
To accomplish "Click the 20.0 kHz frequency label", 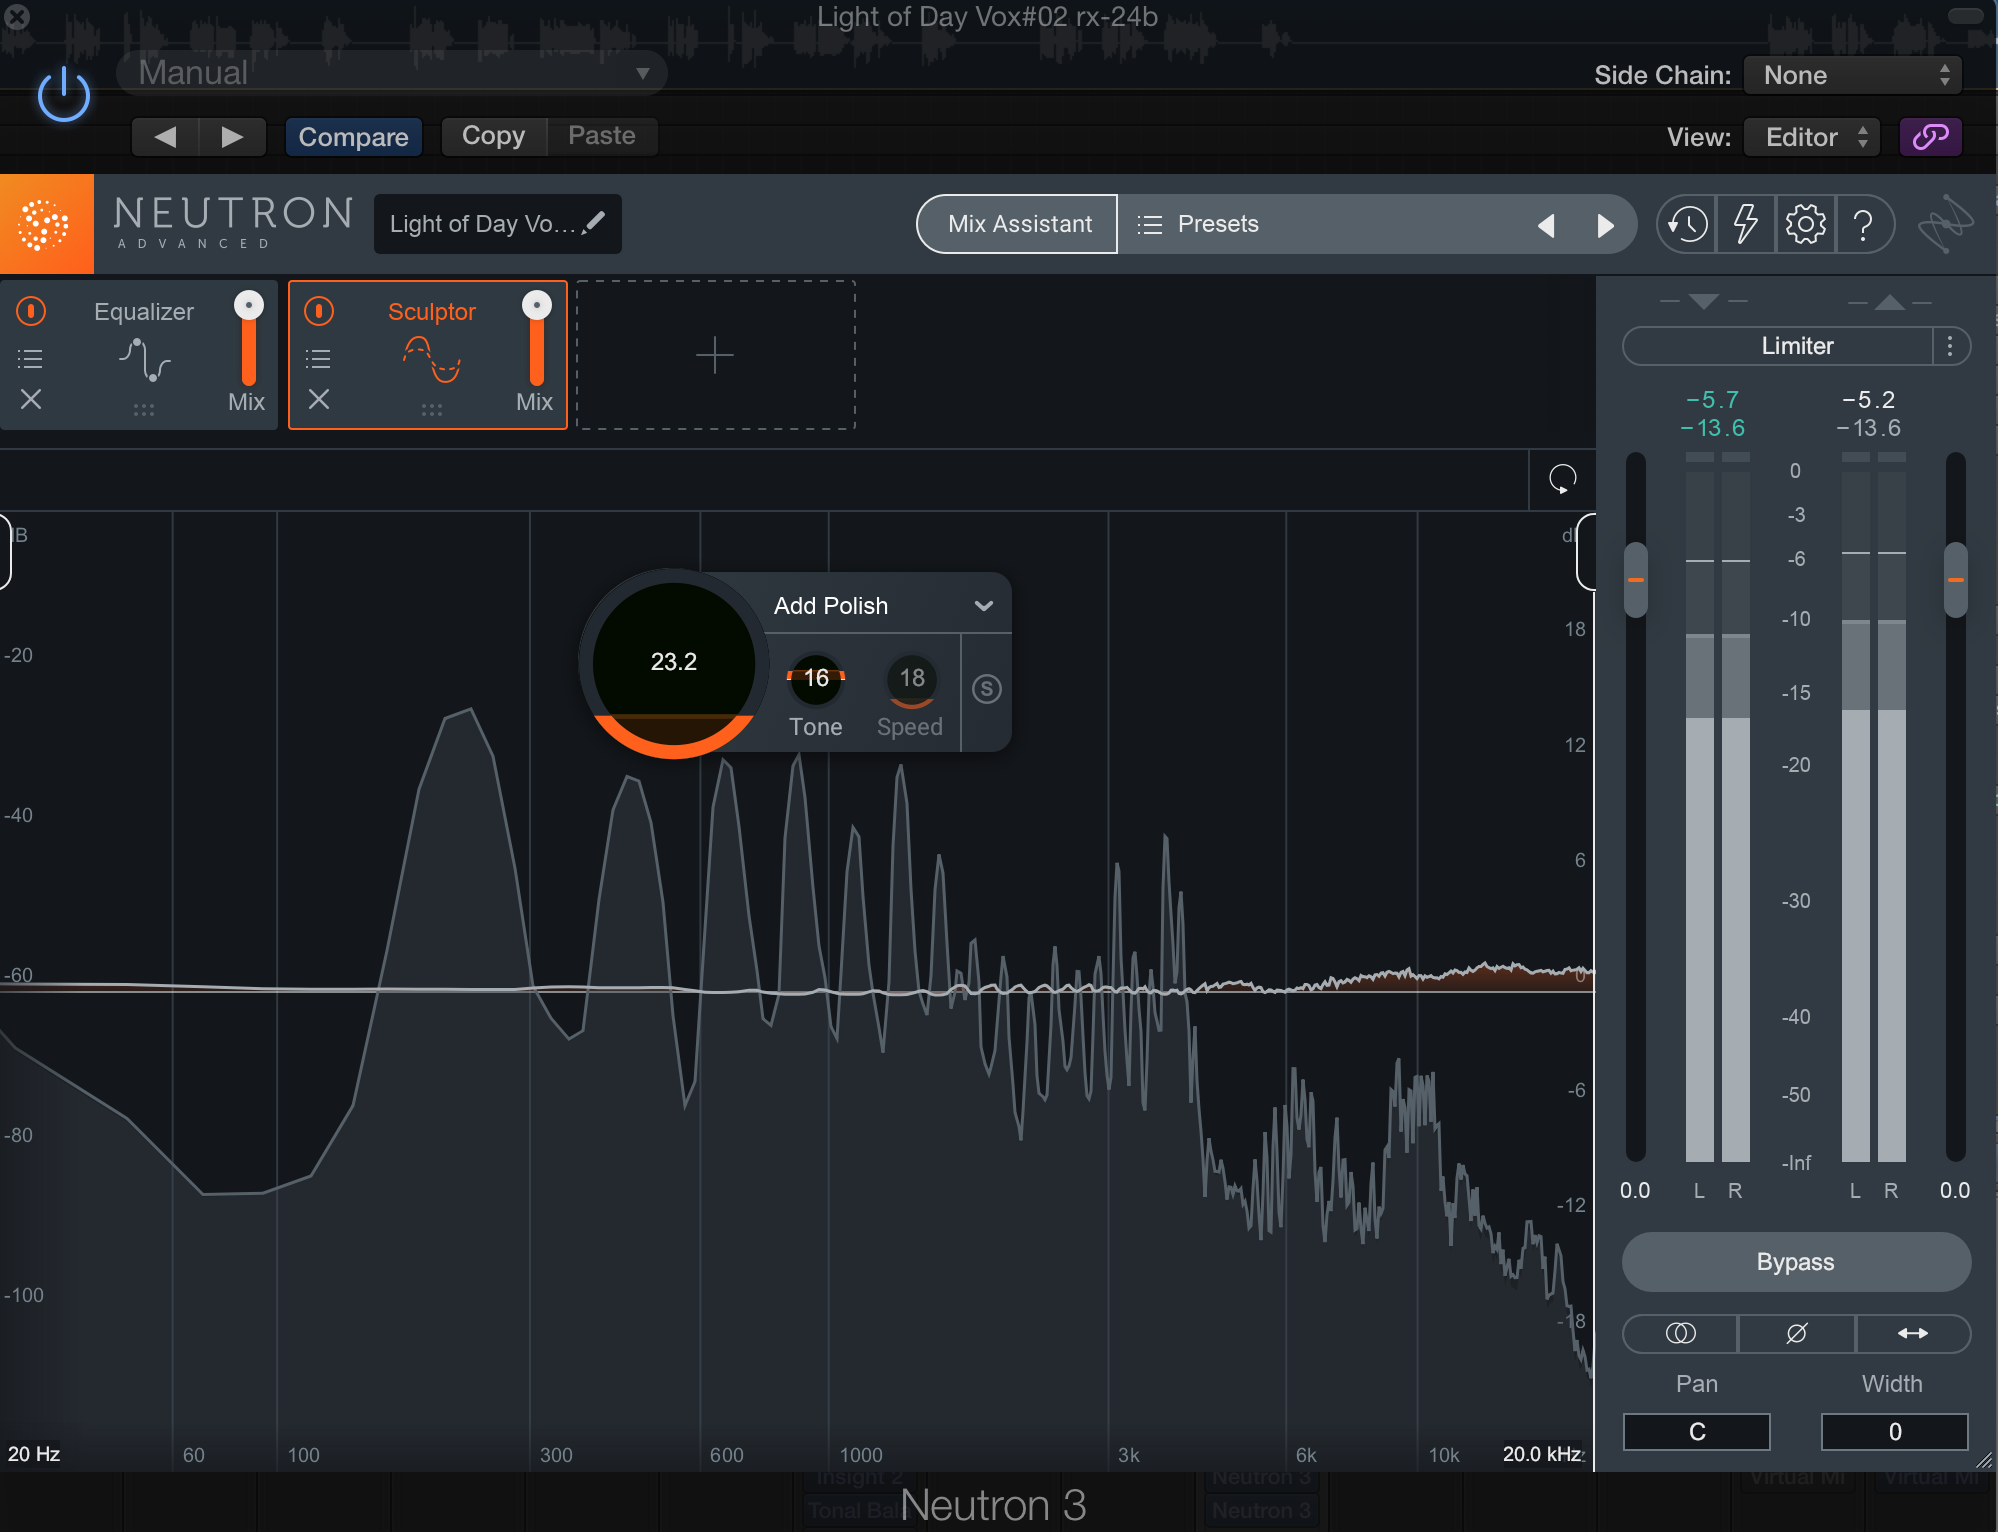I will click(x=1542, y=1454).
